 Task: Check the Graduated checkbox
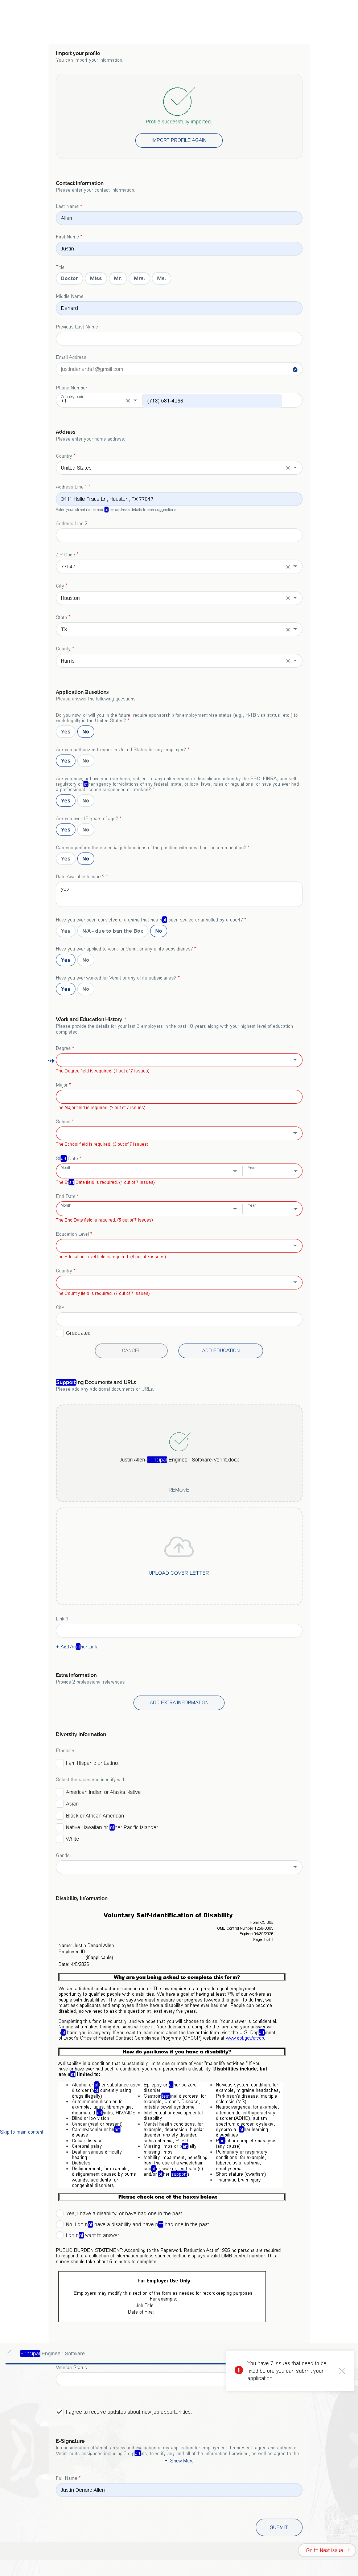pos(60,1333)
